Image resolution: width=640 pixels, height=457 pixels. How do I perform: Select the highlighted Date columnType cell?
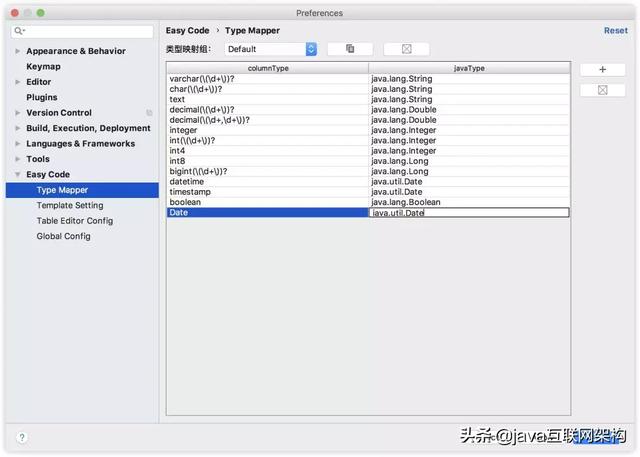pyautogui.click(x=268, y=213)
